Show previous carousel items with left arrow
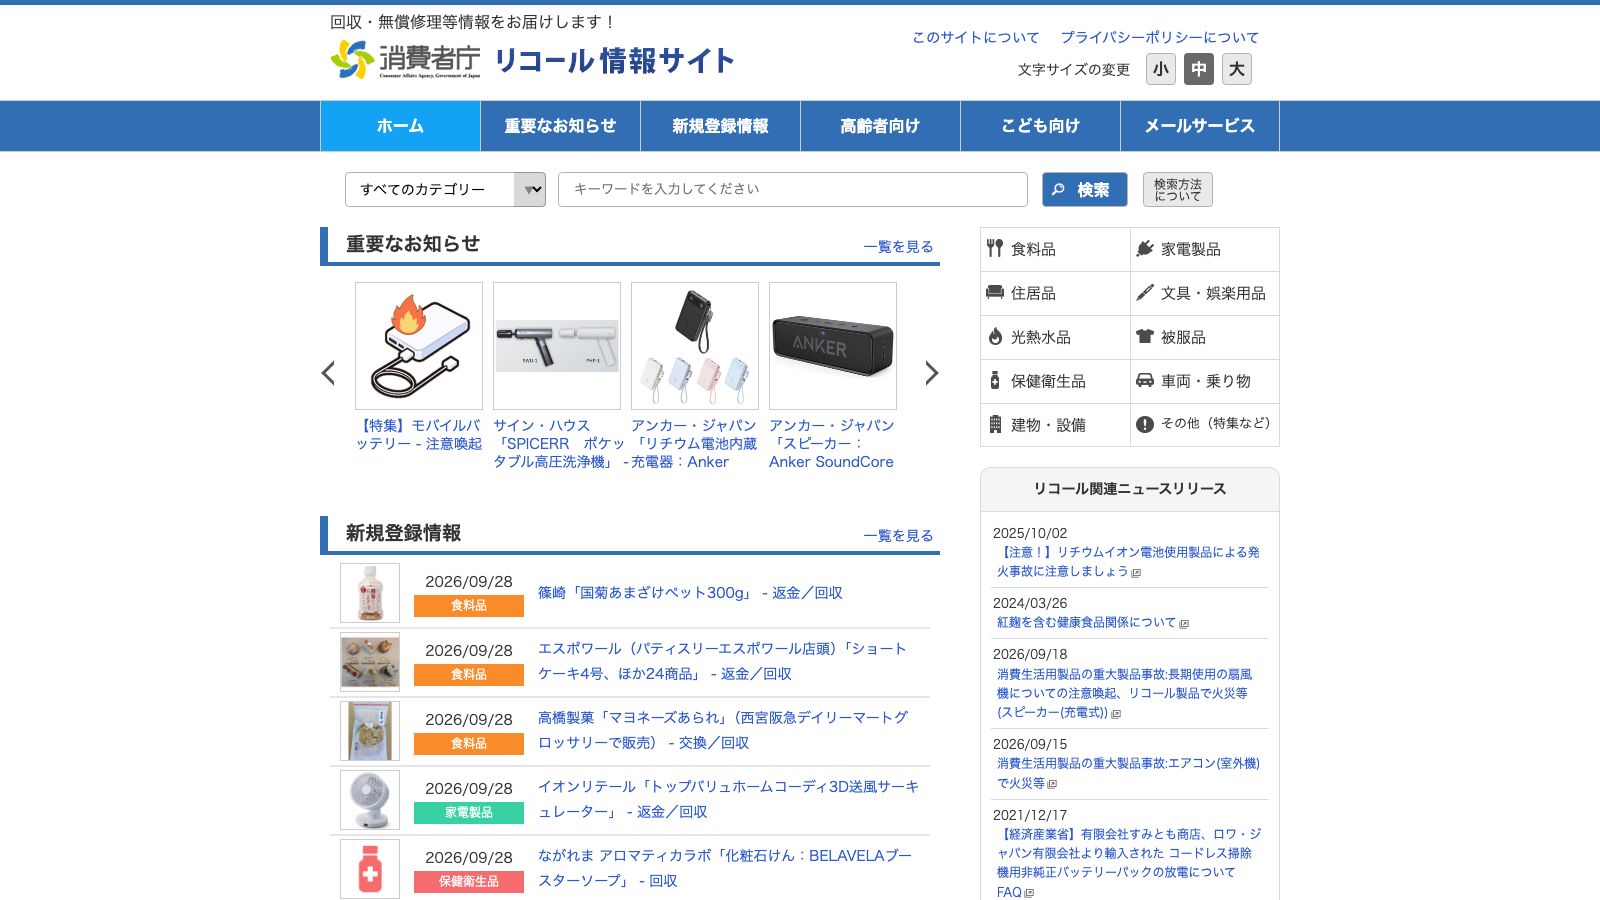 328,373
